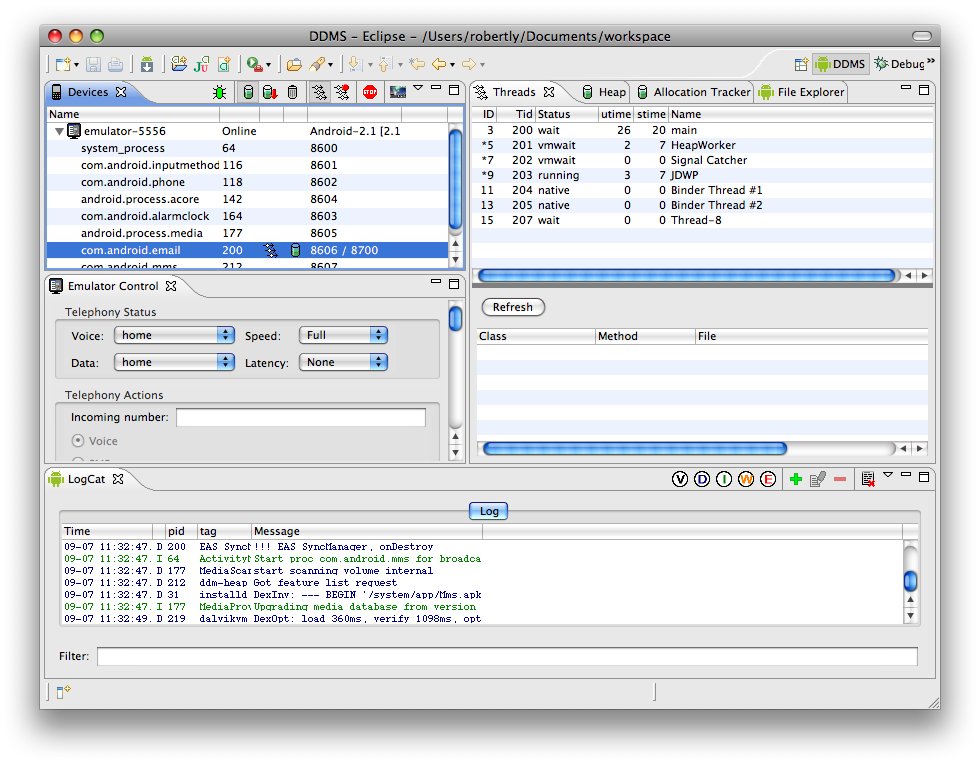Open the Latency dropdown set to None
The height and width of the screenshot is (764, 980).
click(x=342, y=362)
